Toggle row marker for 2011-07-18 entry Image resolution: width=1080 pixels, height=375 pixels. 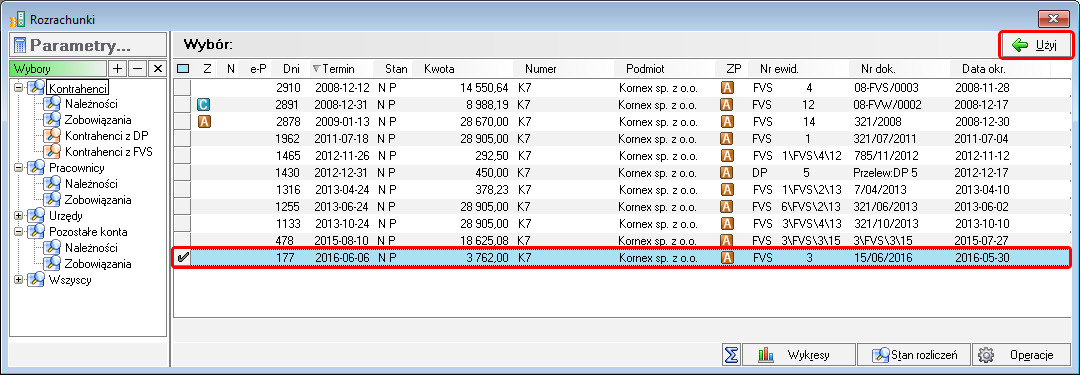pos(183,138)
